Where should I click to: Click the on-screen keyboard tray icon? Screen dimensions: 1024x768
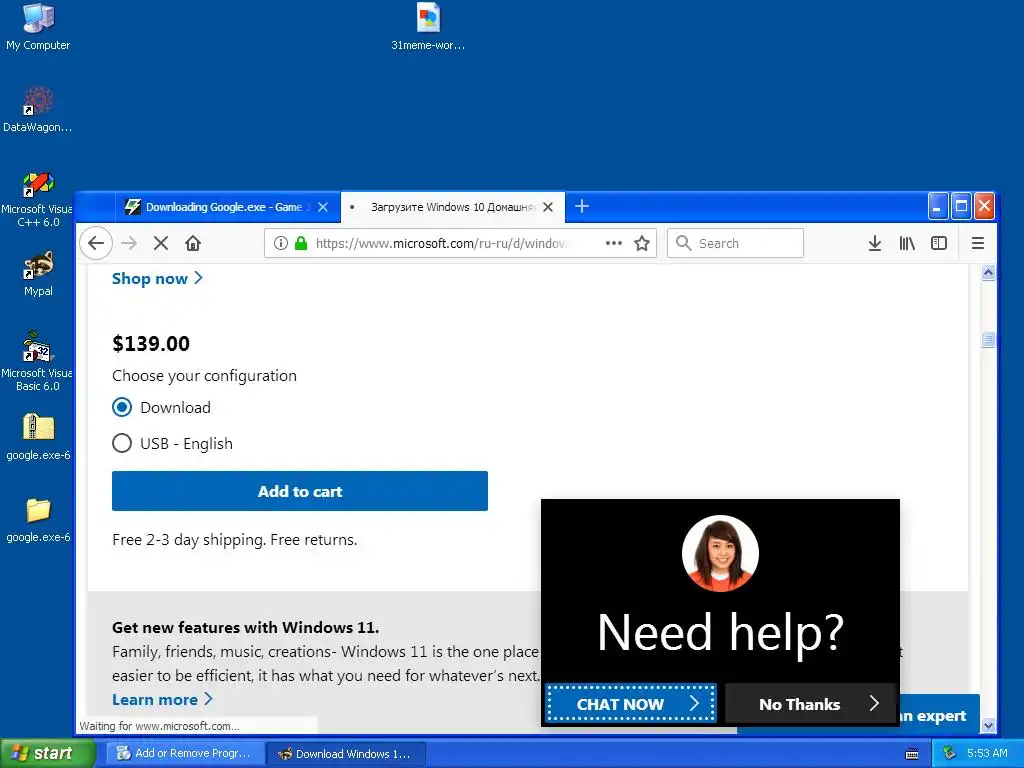point(912,754)
